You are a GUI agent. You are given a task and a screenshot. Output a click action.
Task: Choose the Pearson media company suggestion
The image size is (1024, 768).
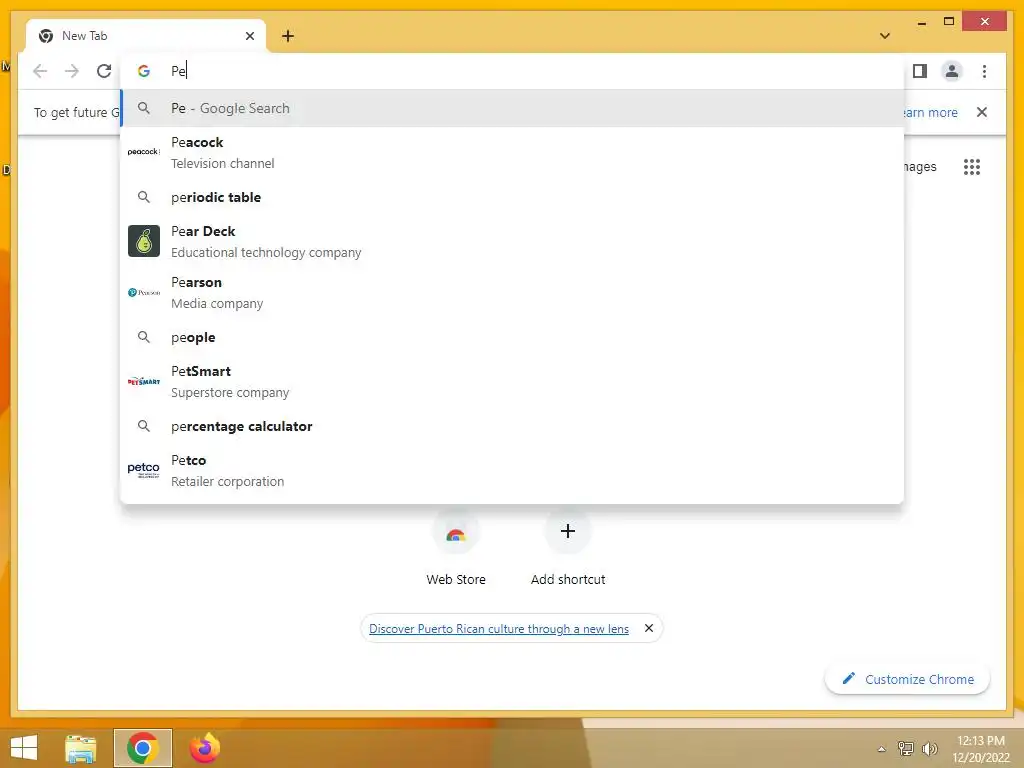[512, 293]
